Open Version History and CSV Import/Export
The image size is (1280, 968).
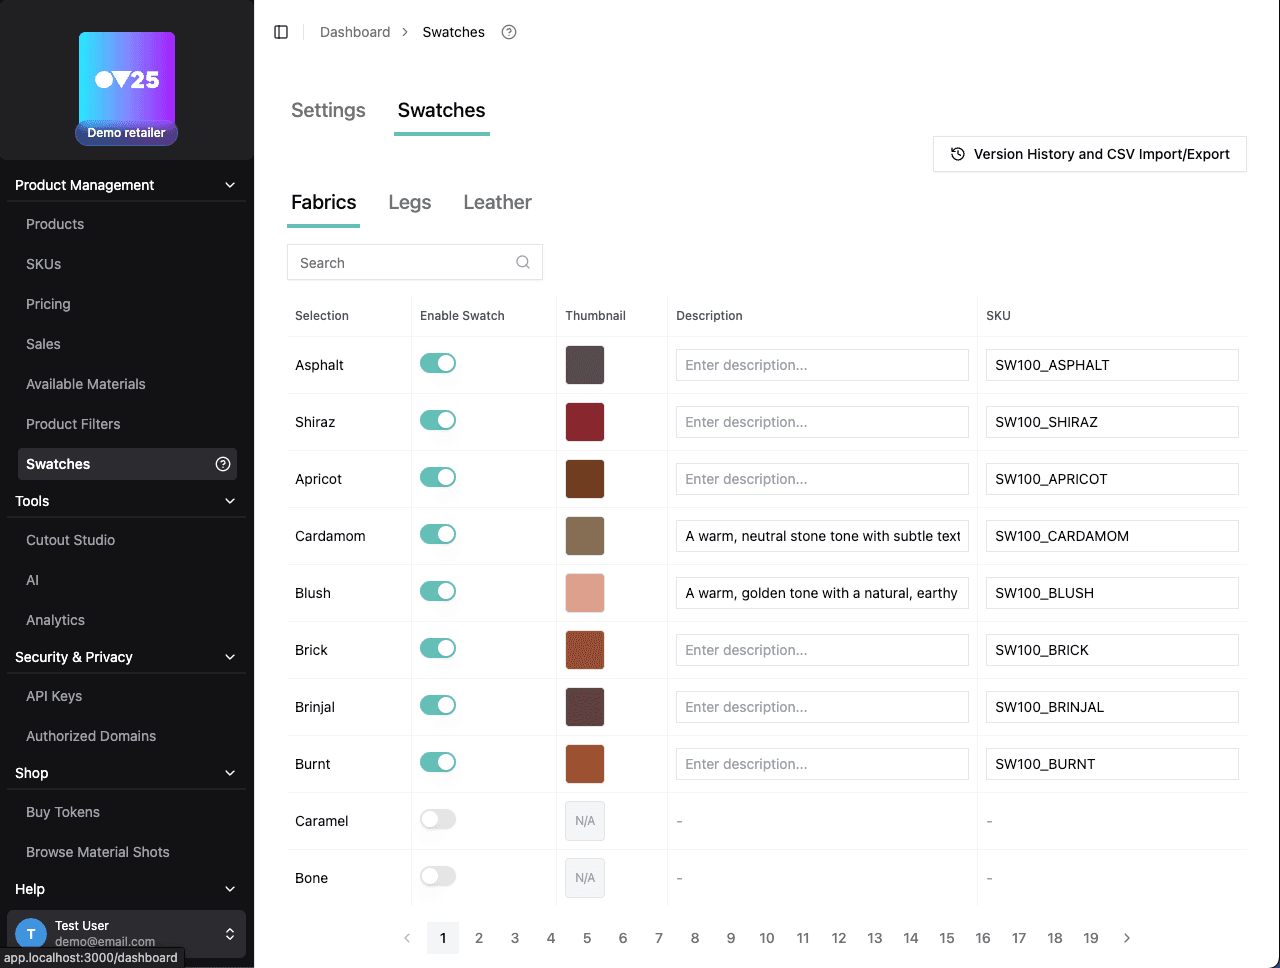click(x=1090, y=154)
